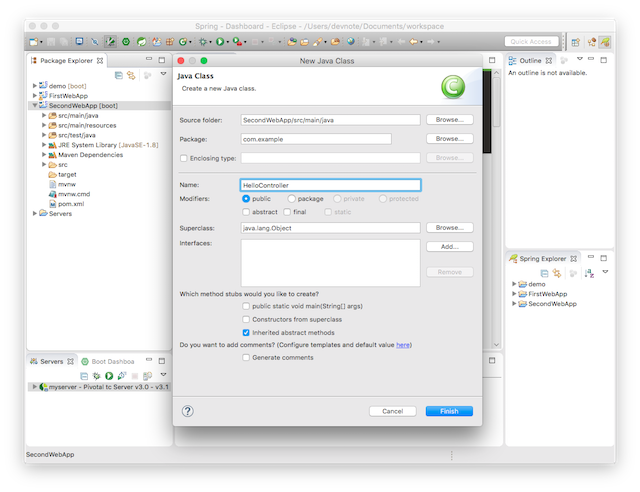
Task: Select the Spring perspective leaf icon at top right
Action: (x=605, y=42)
